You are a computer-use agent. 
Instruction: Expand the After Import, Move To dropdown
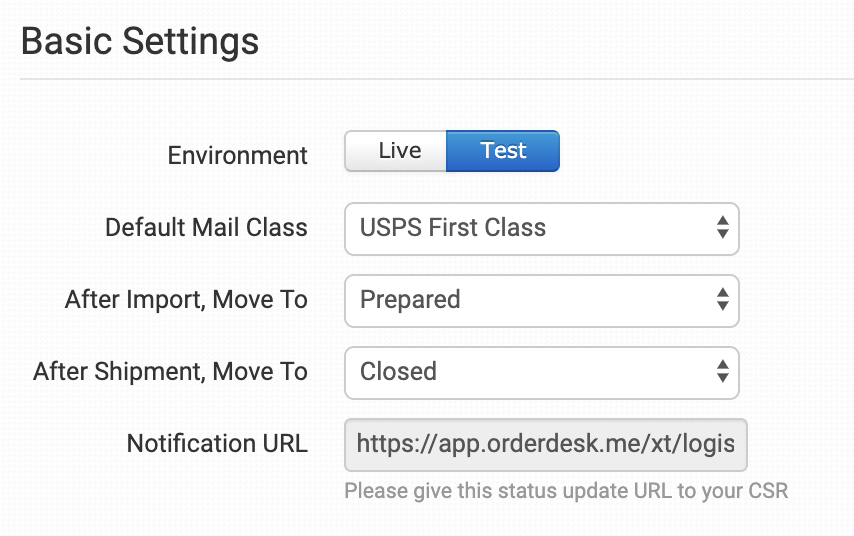[540, 300]
